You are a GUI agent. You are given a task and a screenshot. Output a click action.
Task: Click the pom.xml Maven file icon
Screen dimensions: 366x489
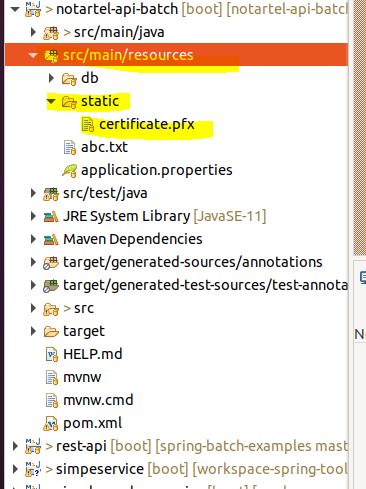coord(51,424)
